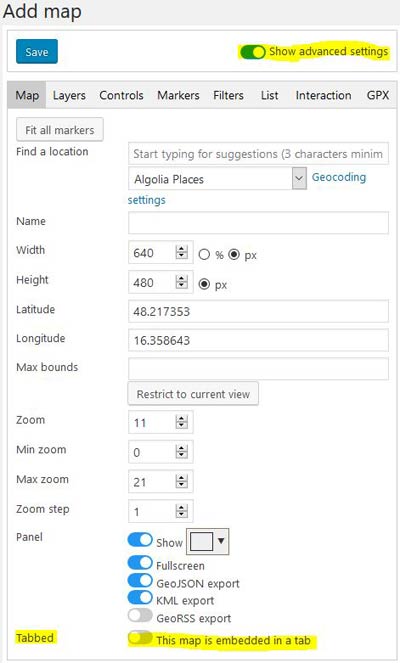The height and width of the screenshot is (663, 400).
Task: Click the Zoom step spinner arrows
Action: pos(181,511)
